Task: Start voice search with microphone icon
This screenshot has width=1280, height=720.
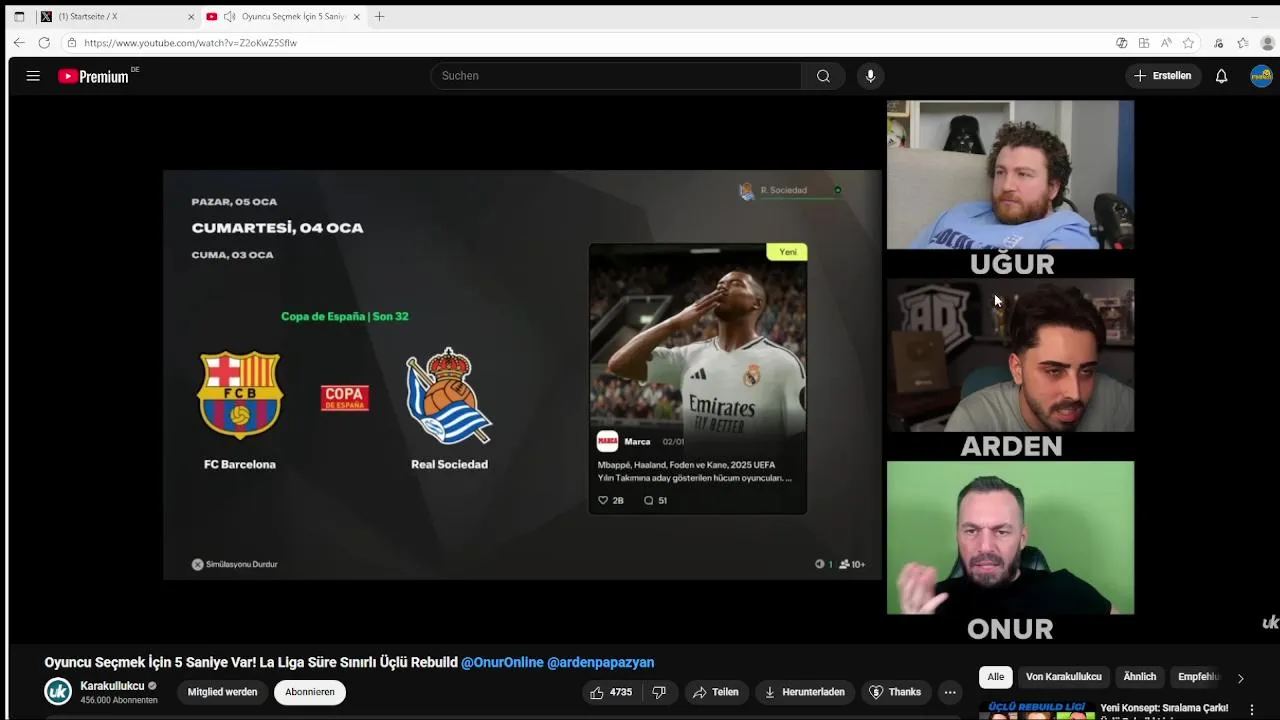Action: 870,76
